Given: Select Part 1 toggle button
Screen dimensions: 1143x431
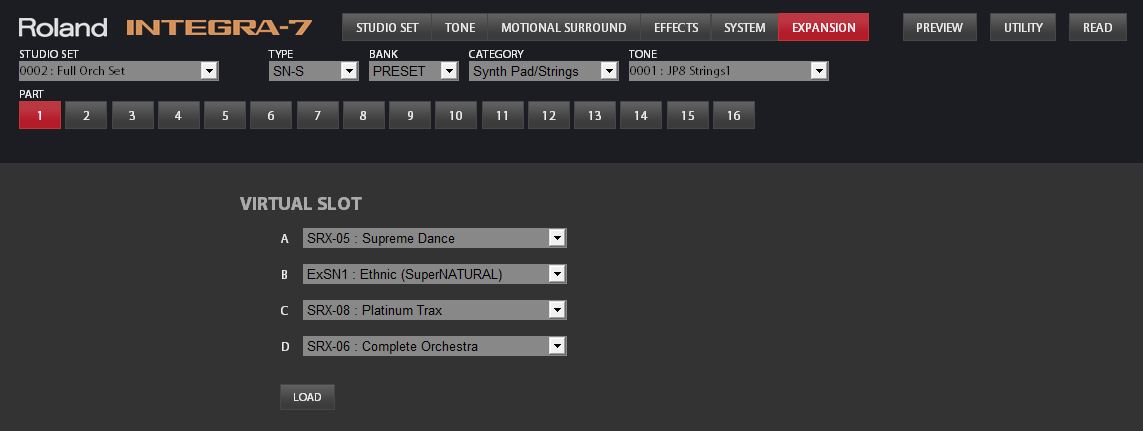Looking at the screenshot, I should [40, 115].
